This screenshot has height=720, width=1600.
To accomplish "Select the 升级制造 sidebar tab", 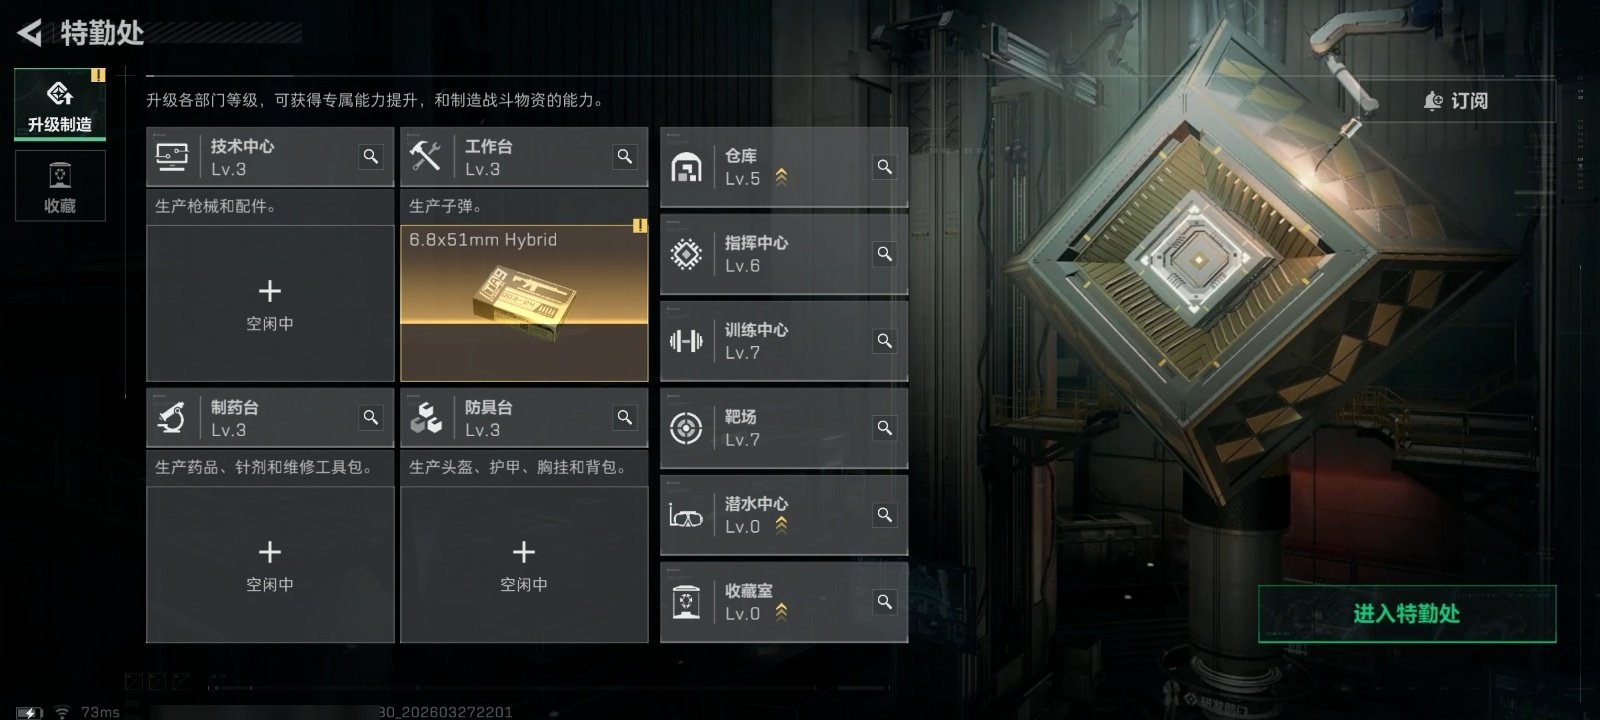I will [60, 104].
